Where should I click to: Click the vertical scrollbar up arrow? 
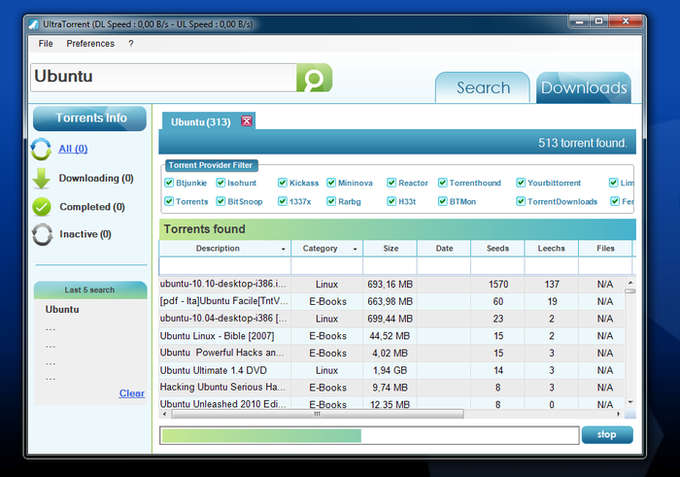point(631,283)
